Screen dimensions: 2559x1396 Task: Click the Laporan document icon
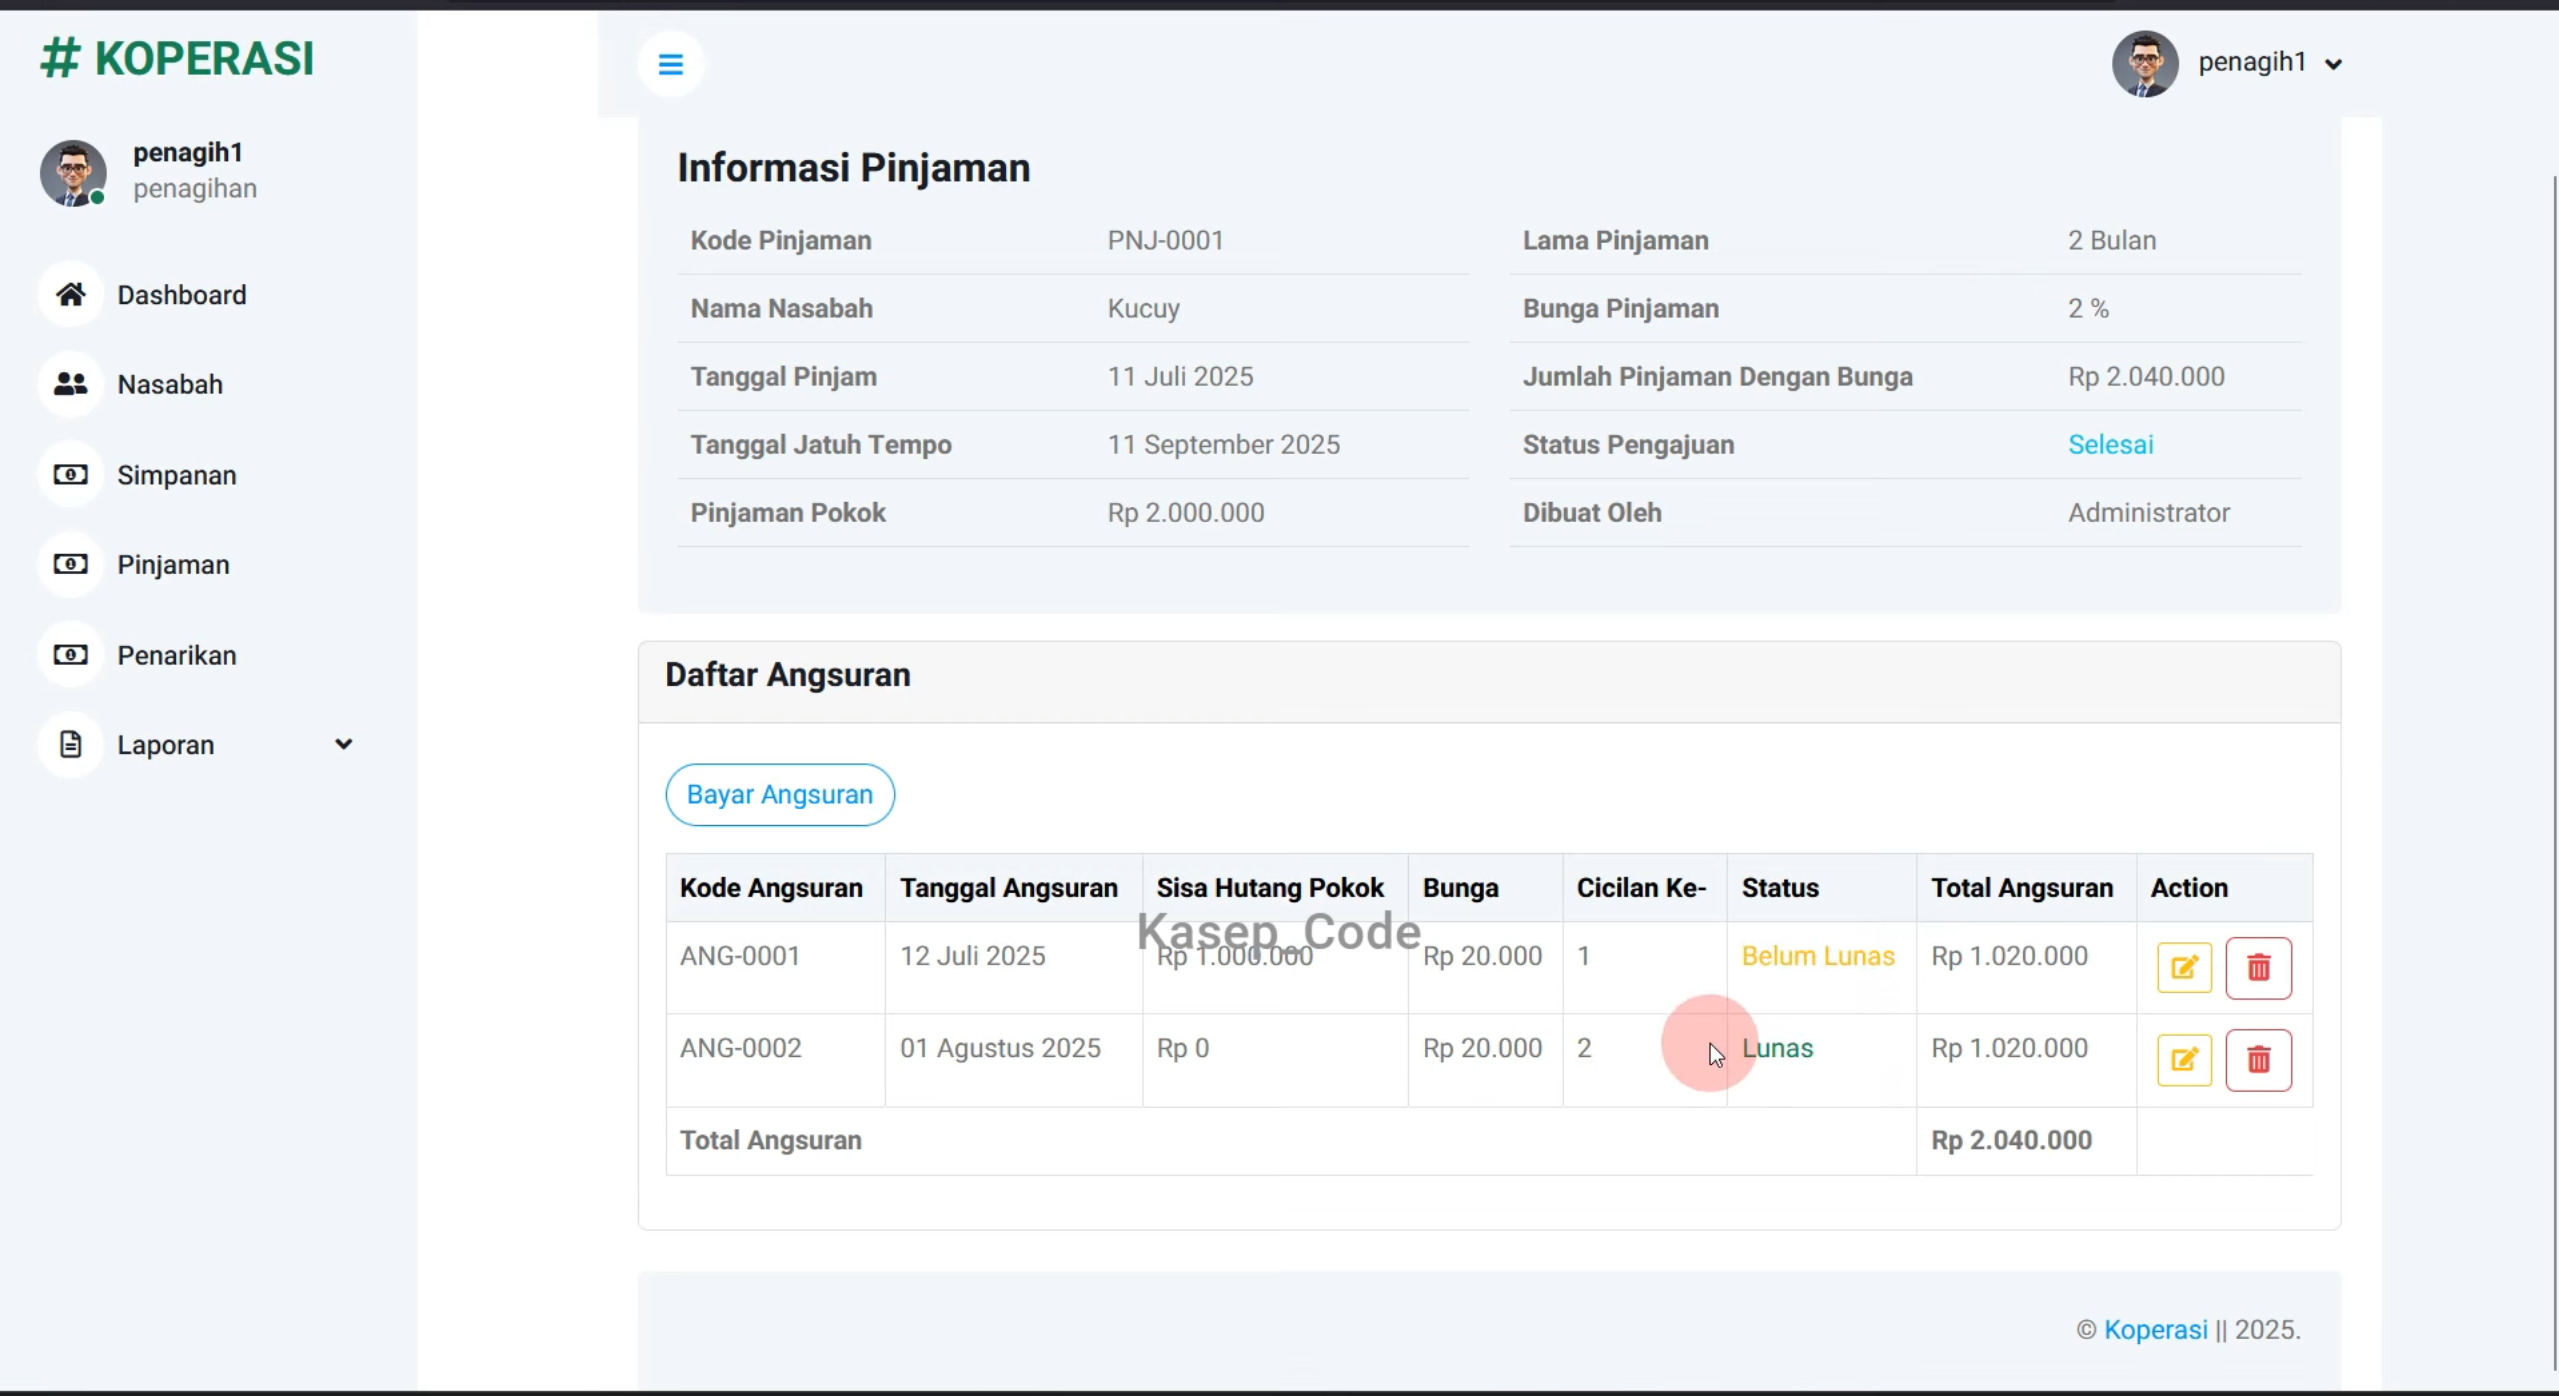(70, 744)
